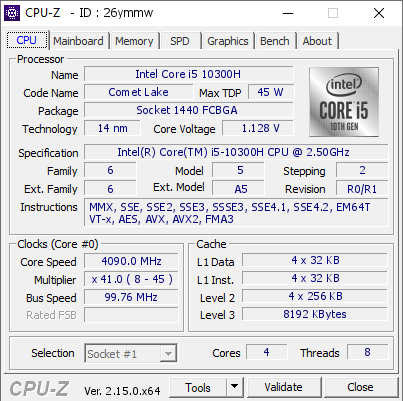Screen dimensions: 403x401
Task: Click the Technology value '14 nm'
Action: point(112,128)
